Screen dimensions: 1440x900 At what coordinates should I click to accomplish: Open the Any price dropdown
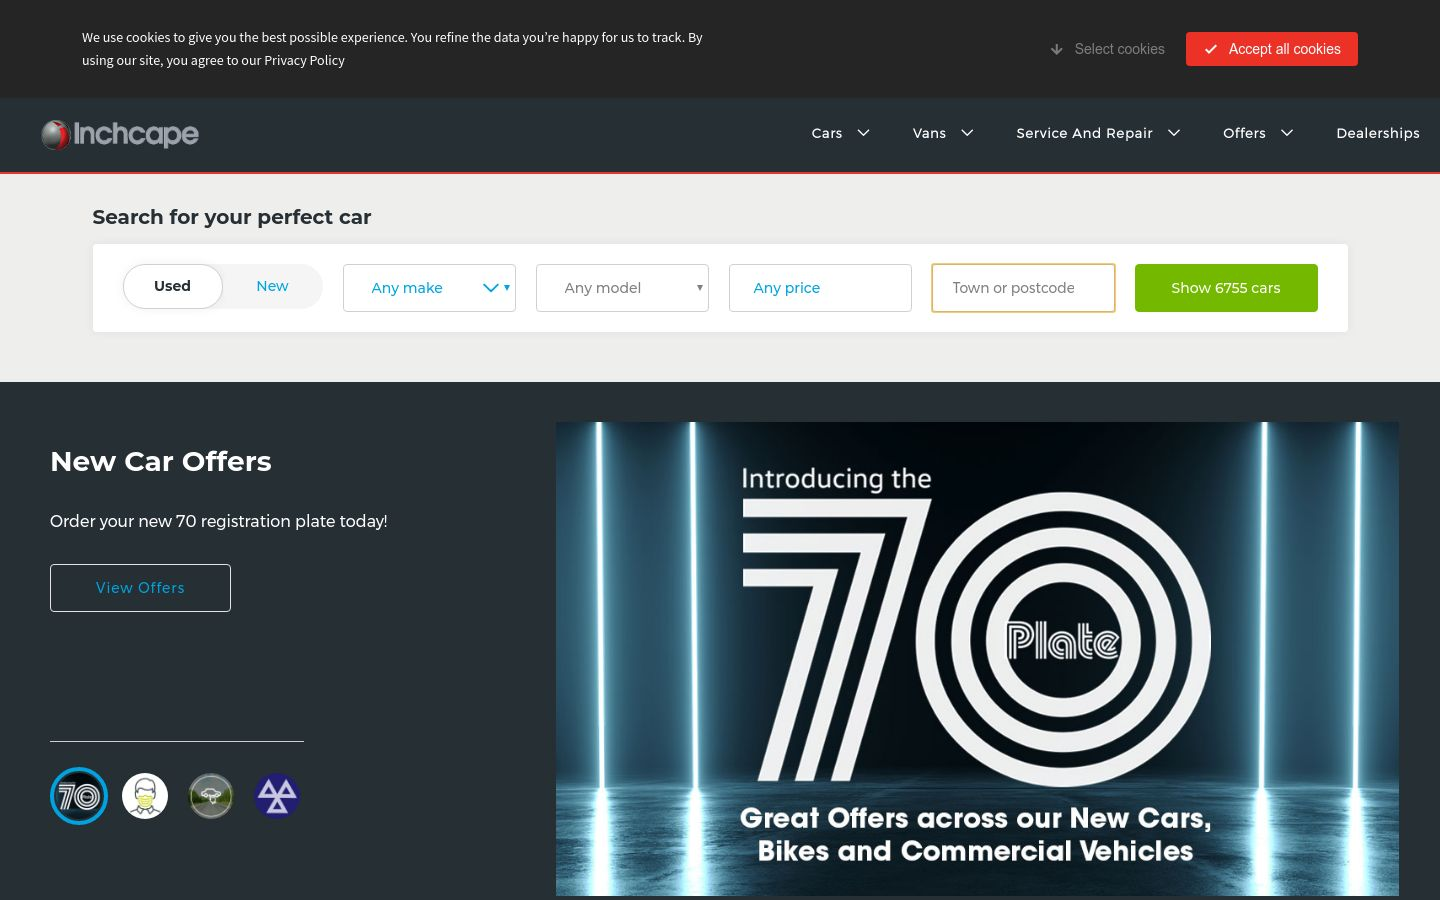click(x=820, y=288)
